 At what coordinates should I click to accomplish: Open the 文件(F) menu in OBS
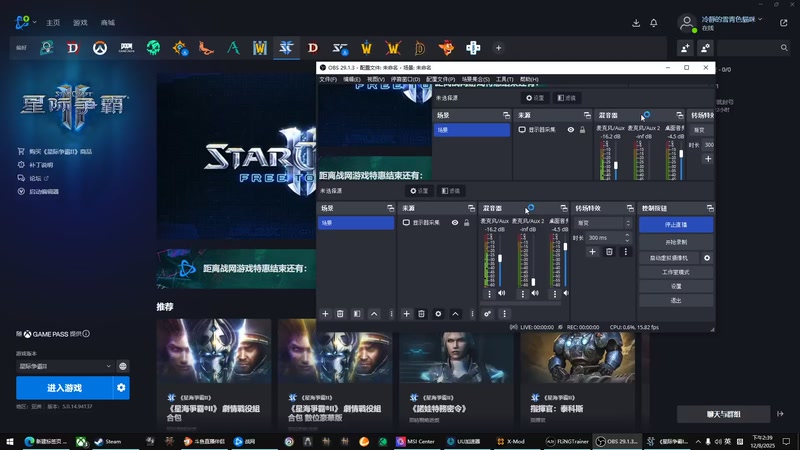click(328, 80)
